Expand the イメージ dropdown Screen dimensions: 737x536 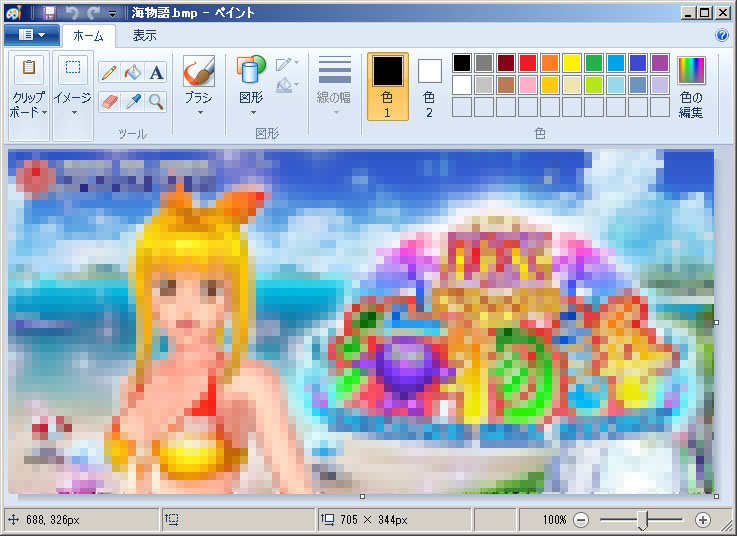pyautogui.click(x=74, y=113)
